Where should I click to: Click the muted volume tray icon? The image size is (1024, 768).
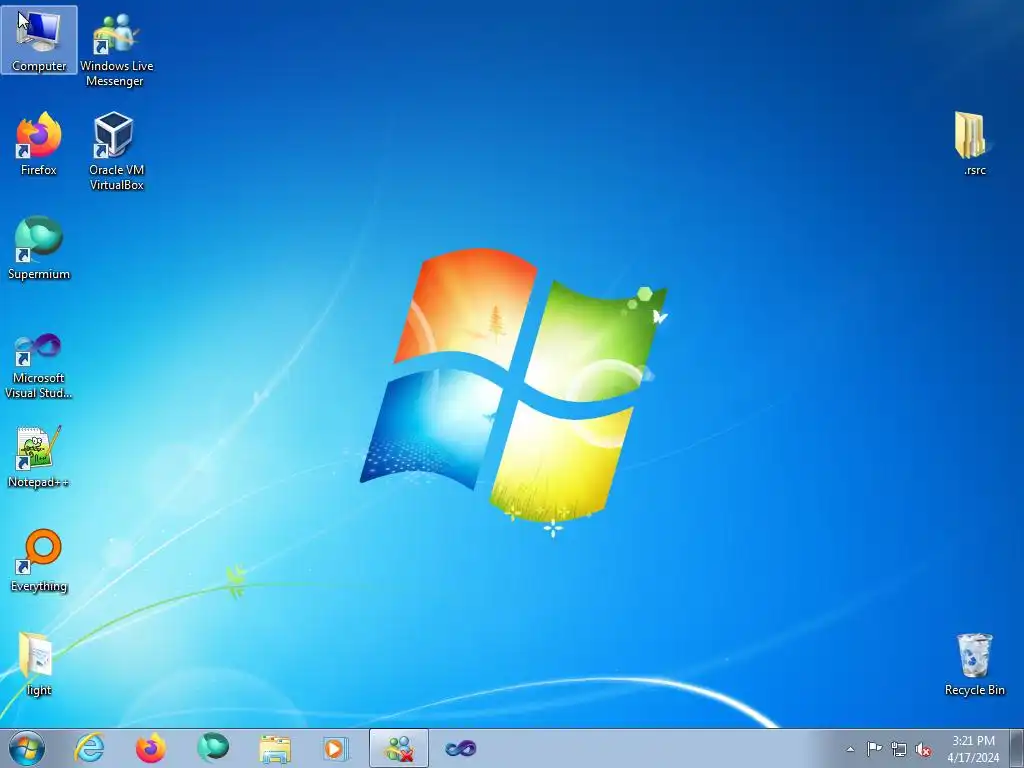coord(923,749)
